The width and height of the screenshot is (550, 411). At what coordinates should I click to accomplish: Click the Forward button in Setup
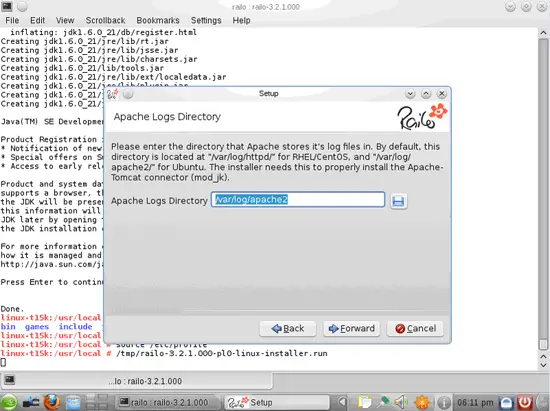pyautogui.click(x=351, y=329)
